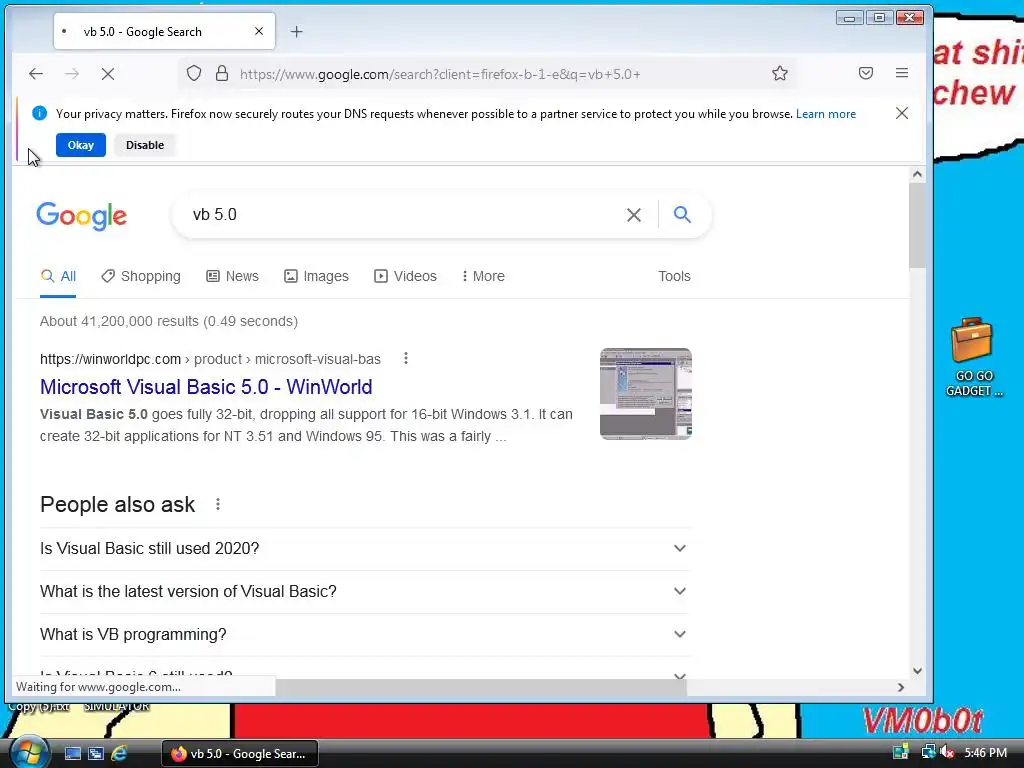Go back with the browser back arrow

(x=36, y=74)
